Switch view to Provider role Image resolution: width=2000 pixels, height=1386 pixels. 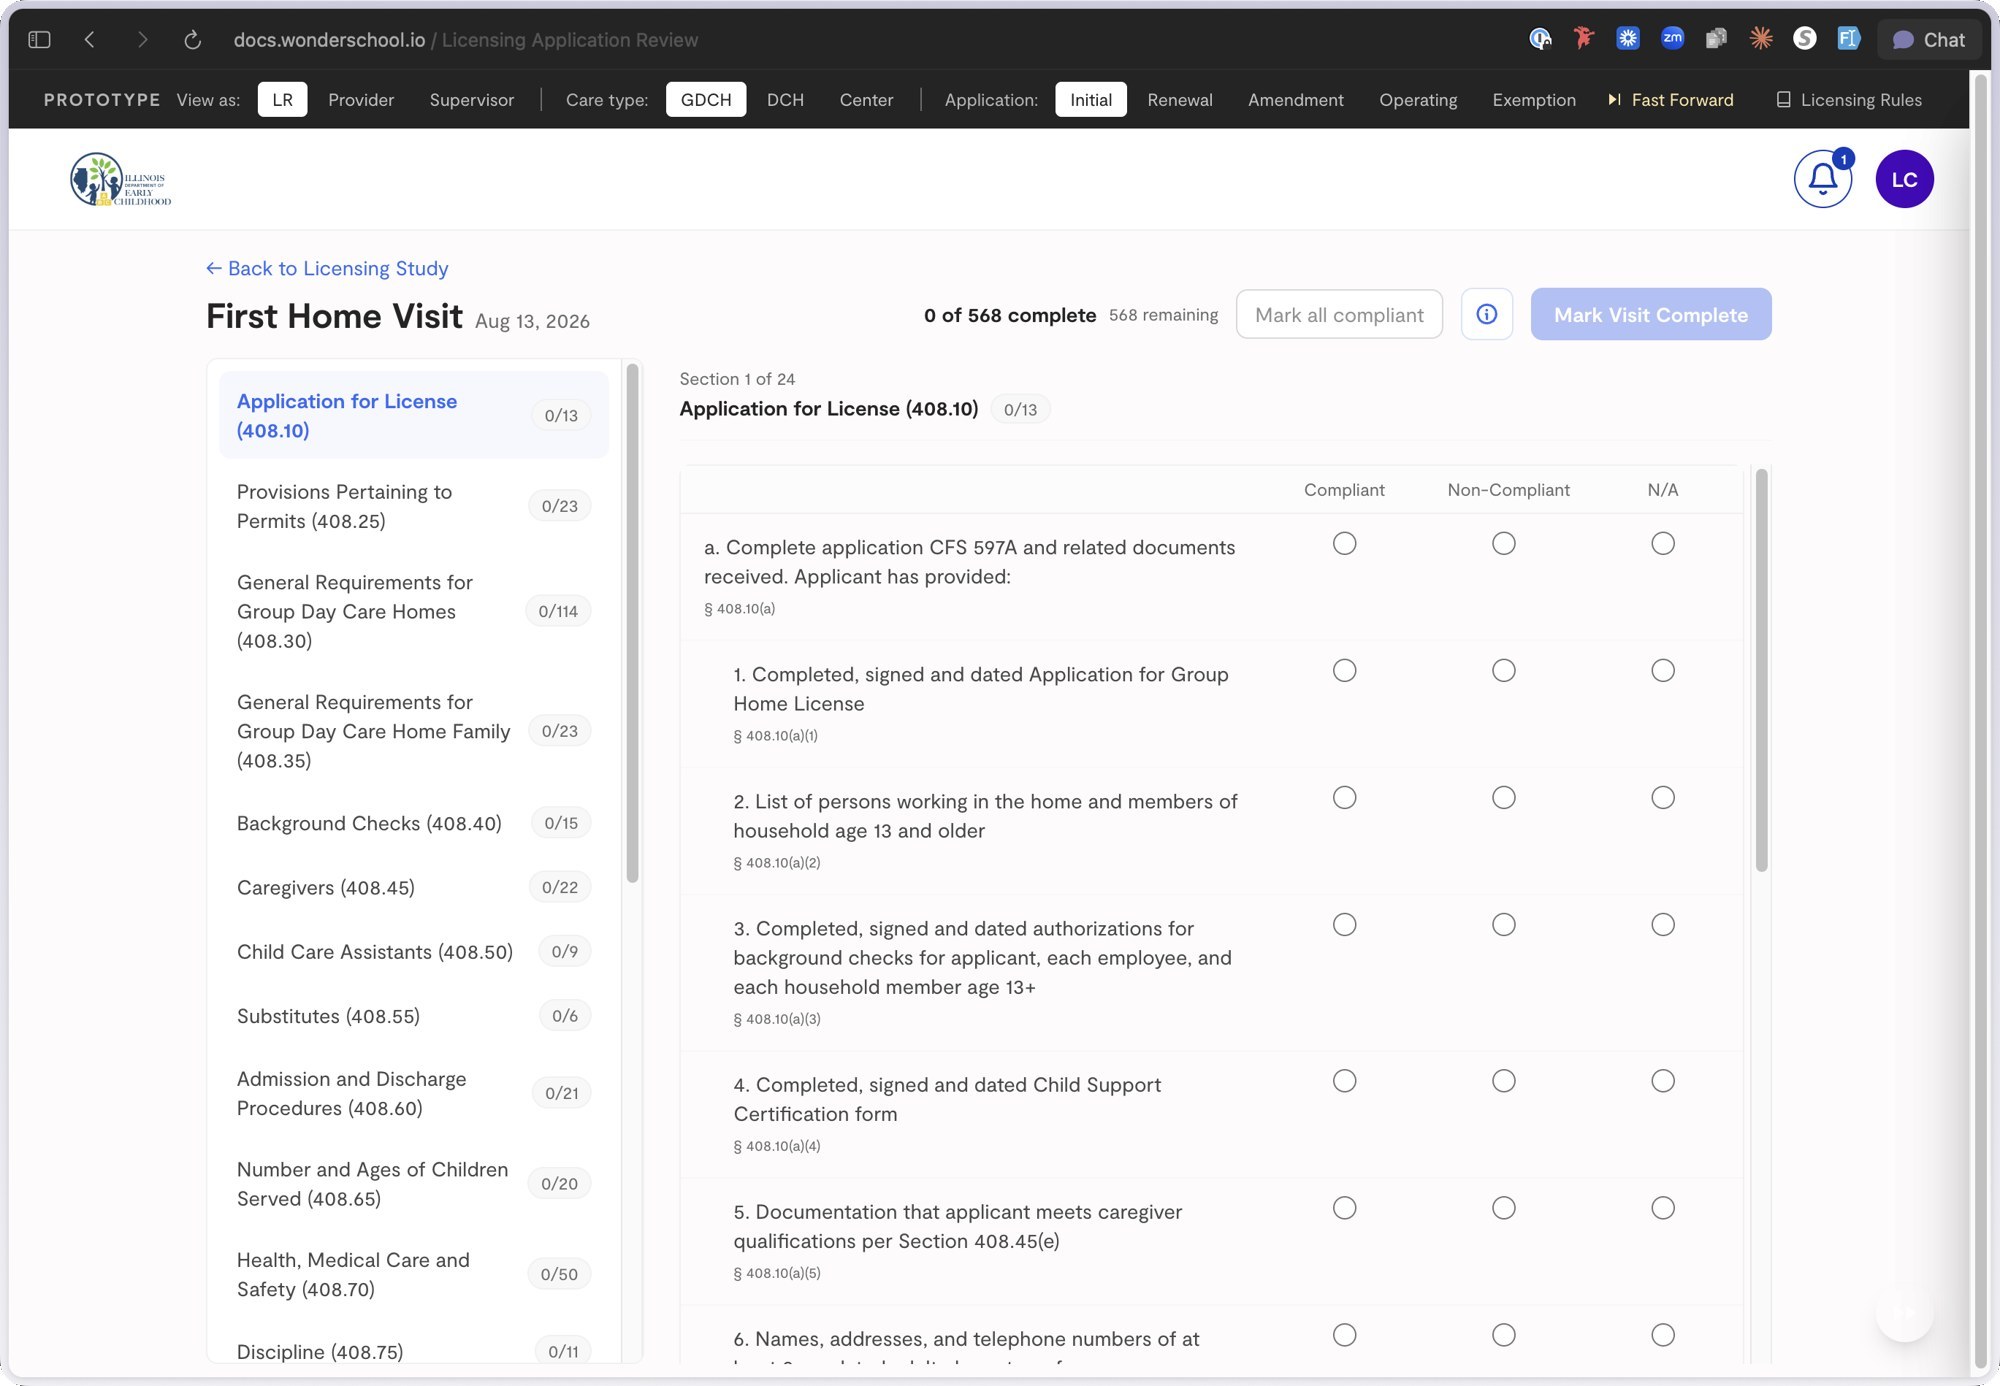point(361,100)
